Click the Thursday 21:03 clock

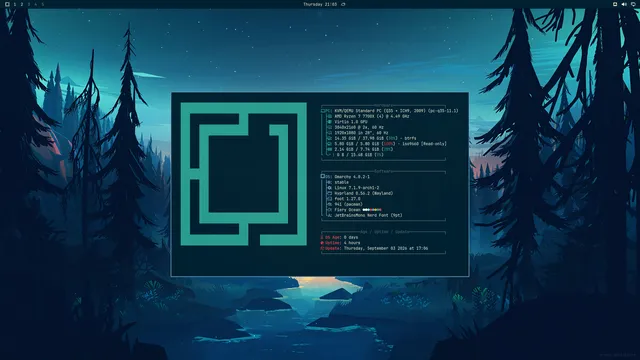point(320,4)
